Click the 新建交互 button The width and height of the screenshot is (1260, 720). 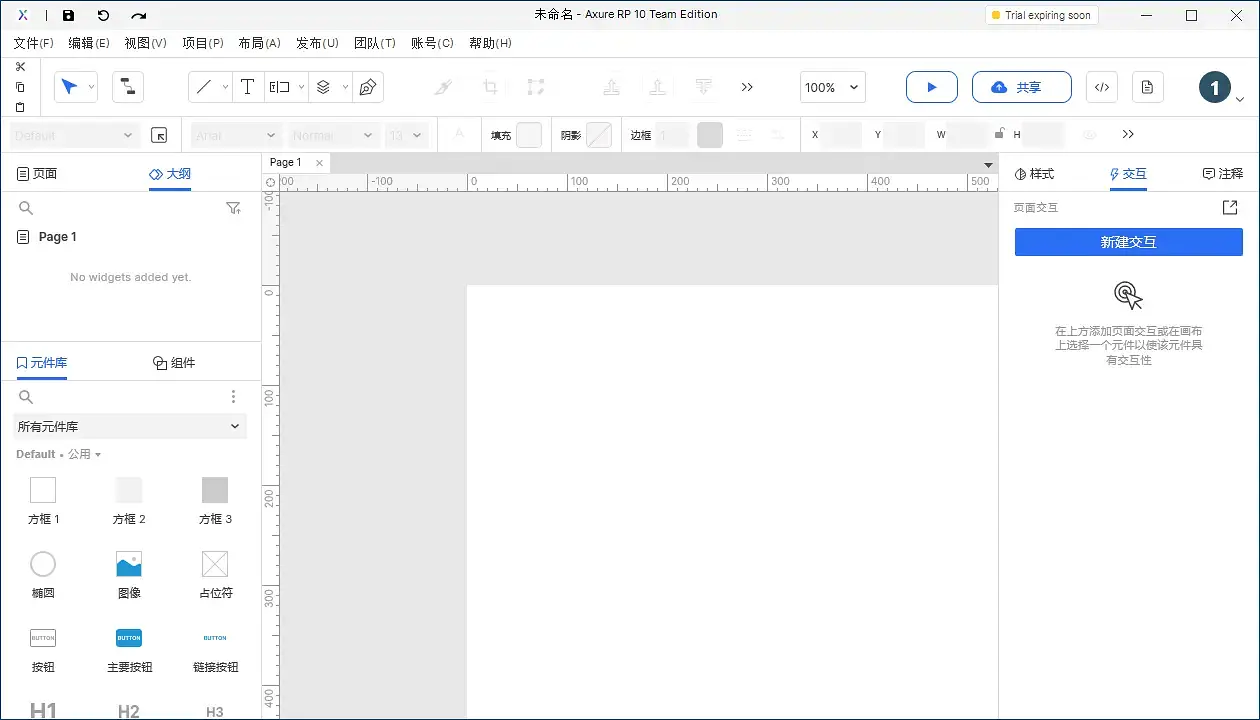tap(1128, 242)
